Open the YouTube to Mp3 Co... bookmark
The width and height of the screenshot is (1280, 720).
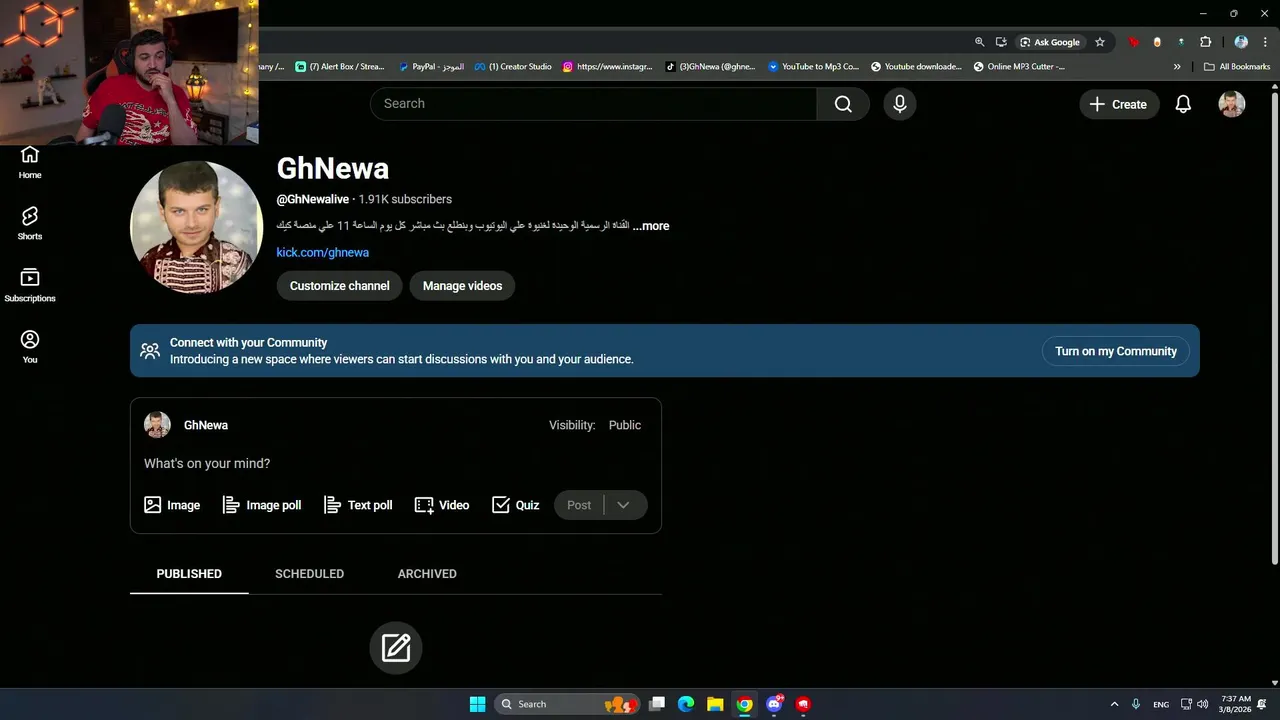pyautogui.click(x=813, y=67)
